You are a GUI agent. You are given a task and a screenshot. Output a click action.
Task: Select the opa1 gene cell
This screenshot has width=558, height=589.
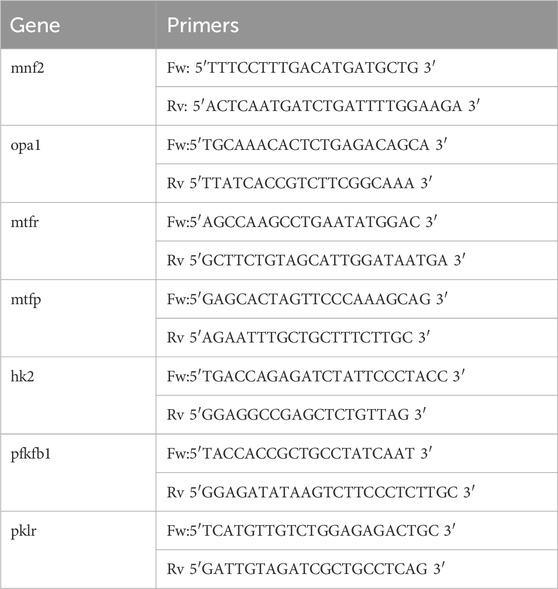78,164
